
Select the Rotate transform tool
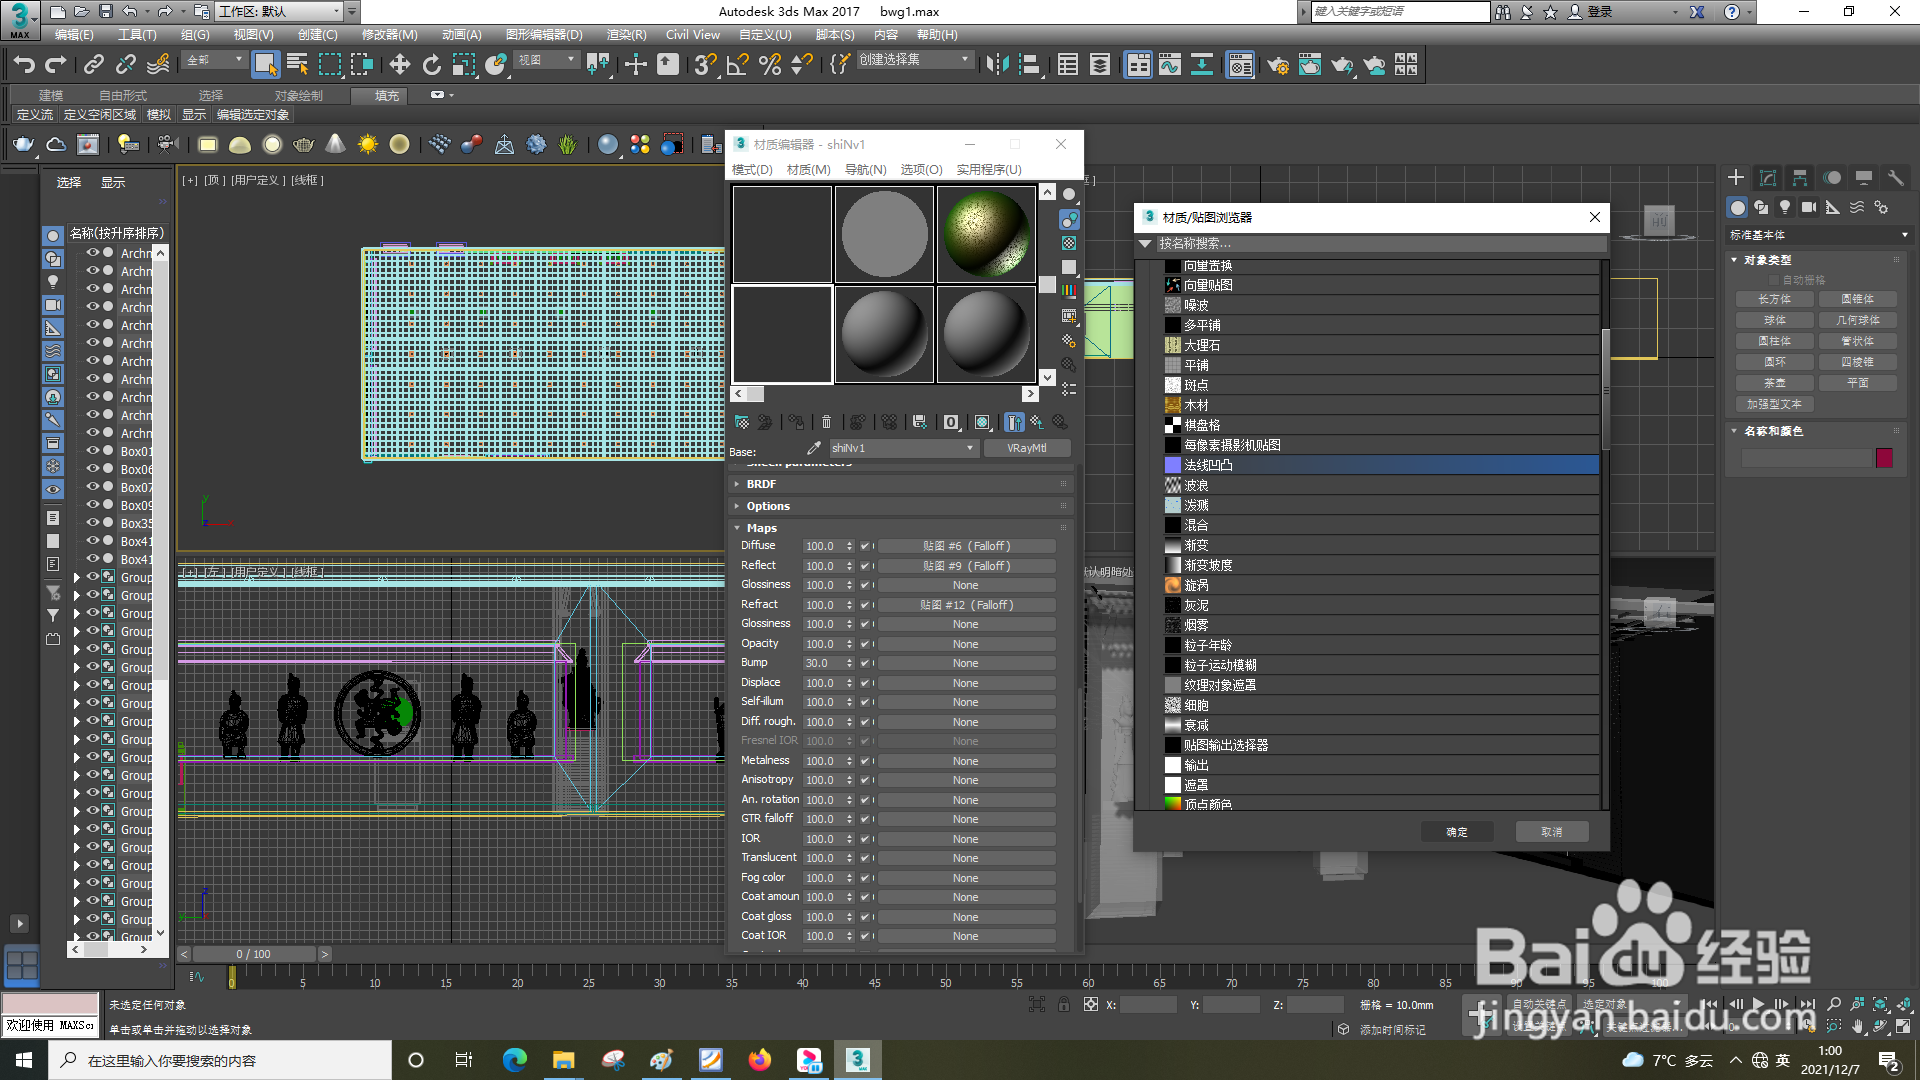click(x=431, y=65)
